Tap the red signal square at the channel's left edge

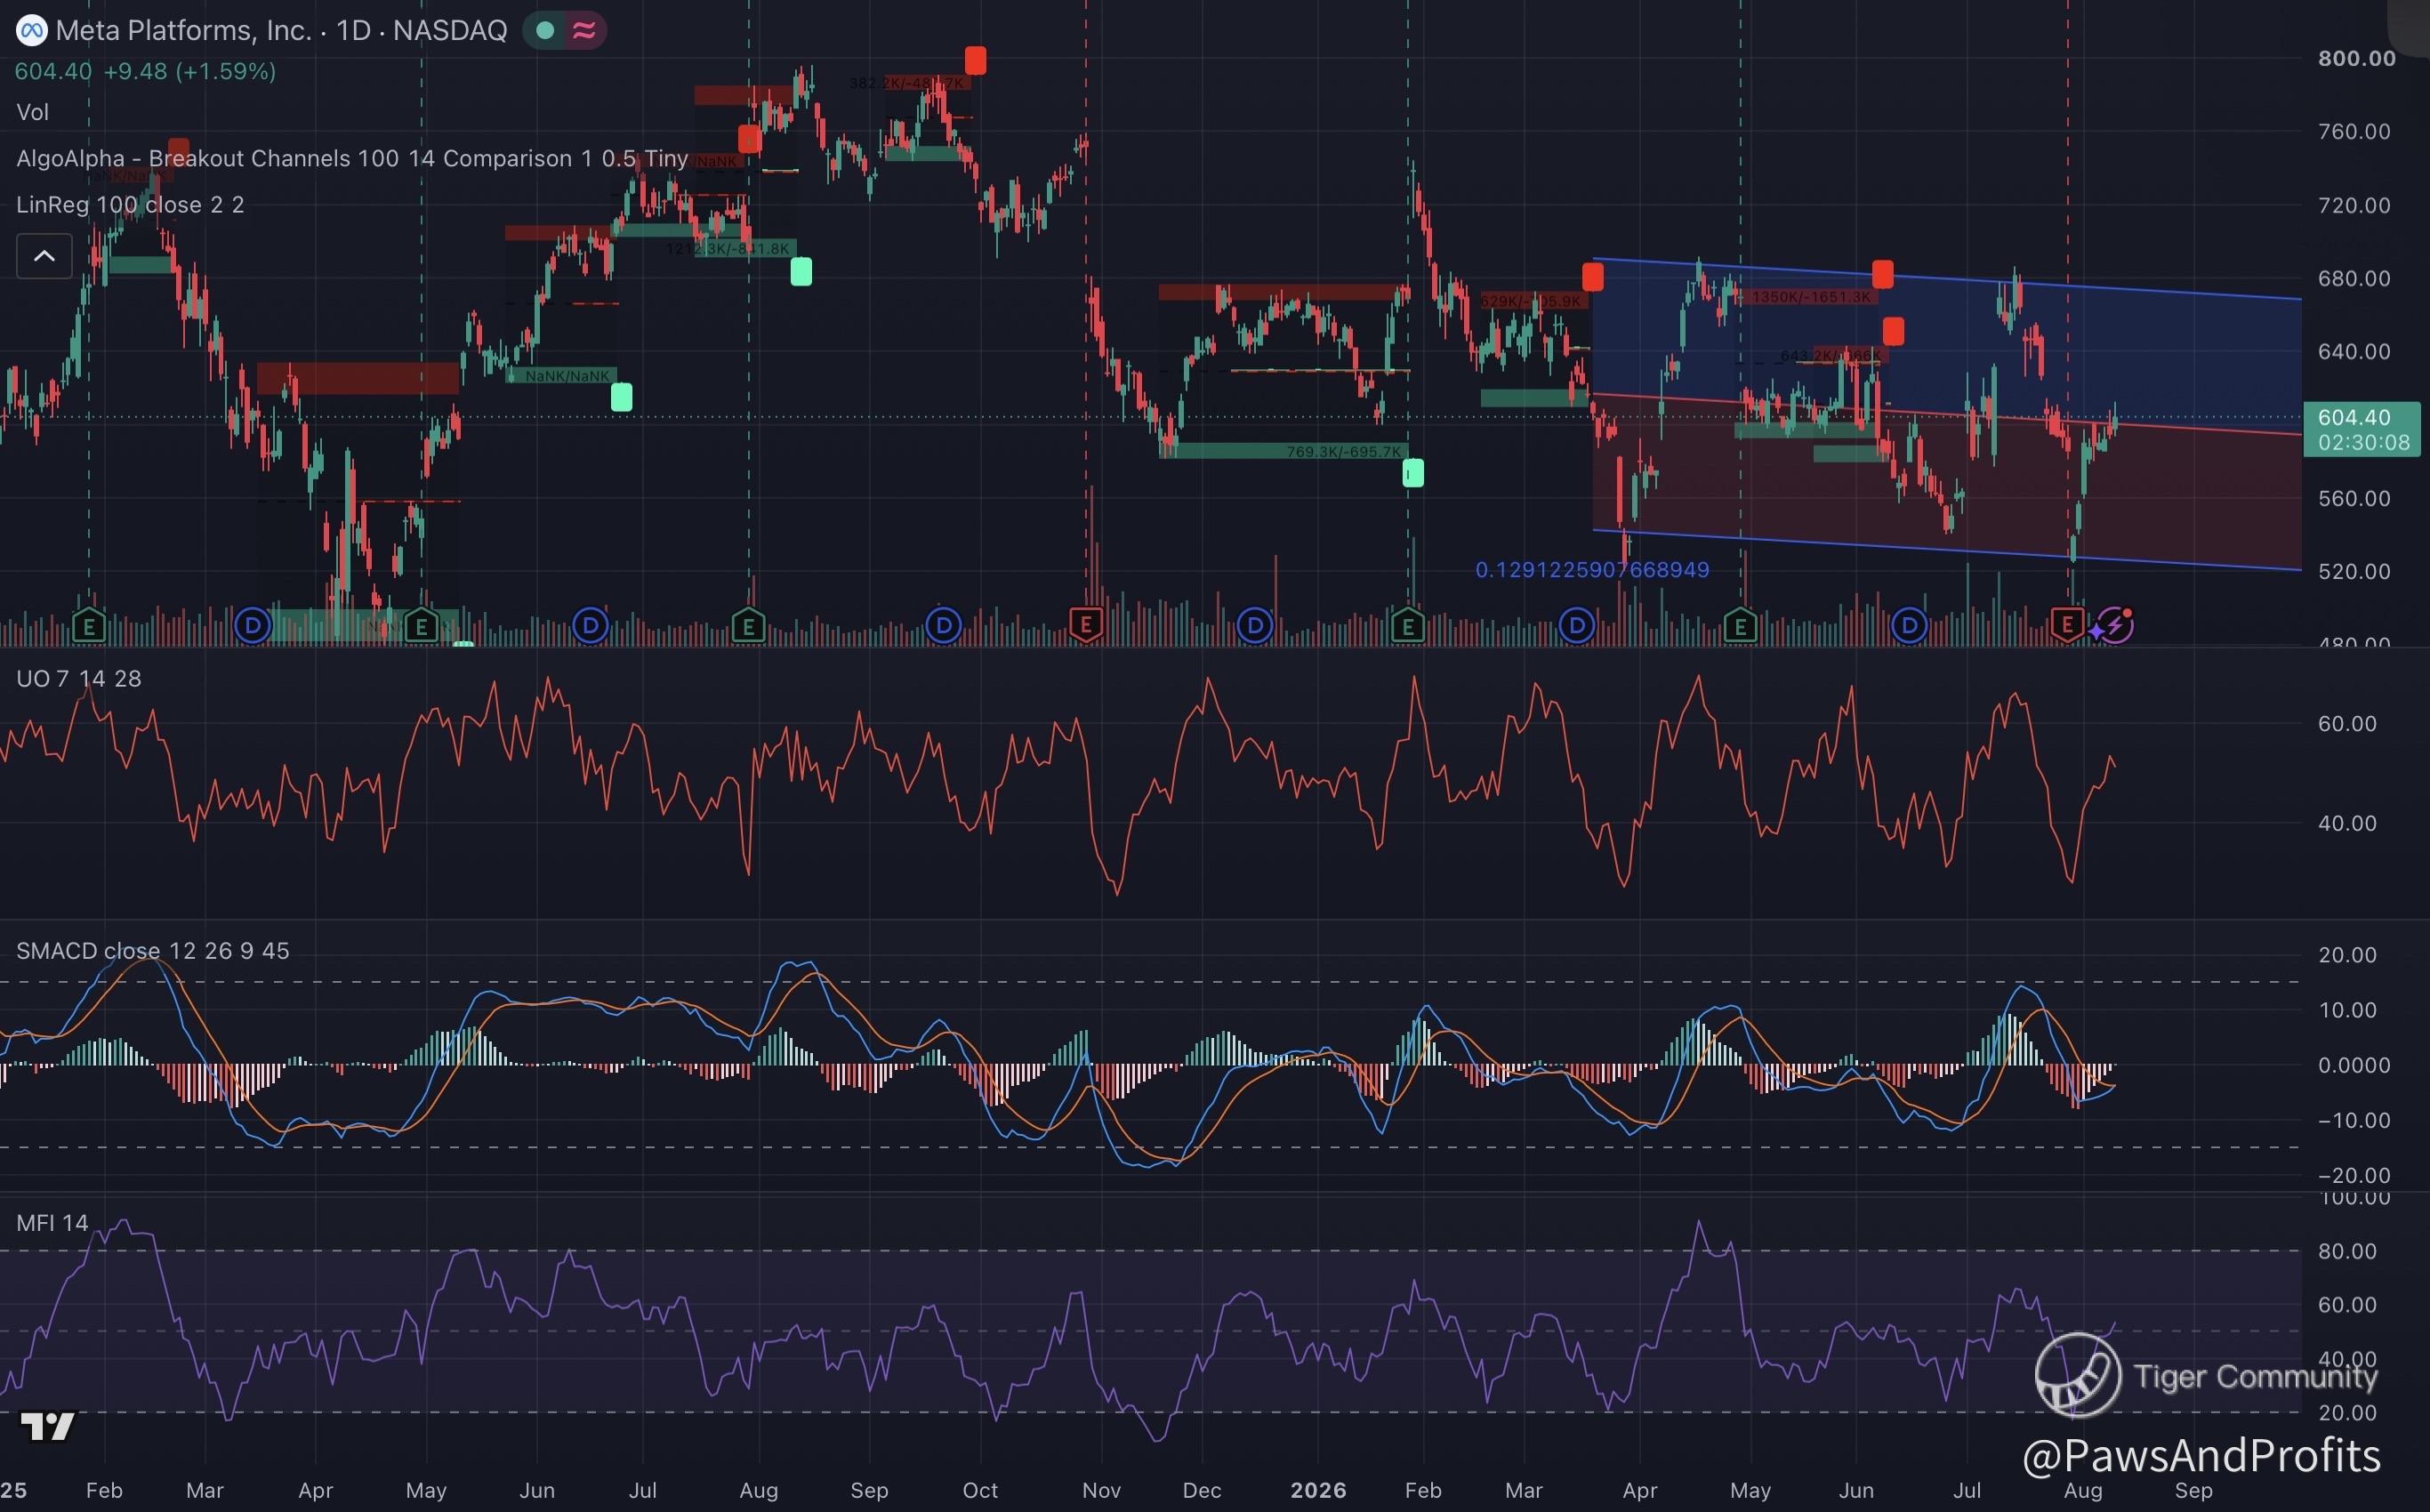[1593, 277]
